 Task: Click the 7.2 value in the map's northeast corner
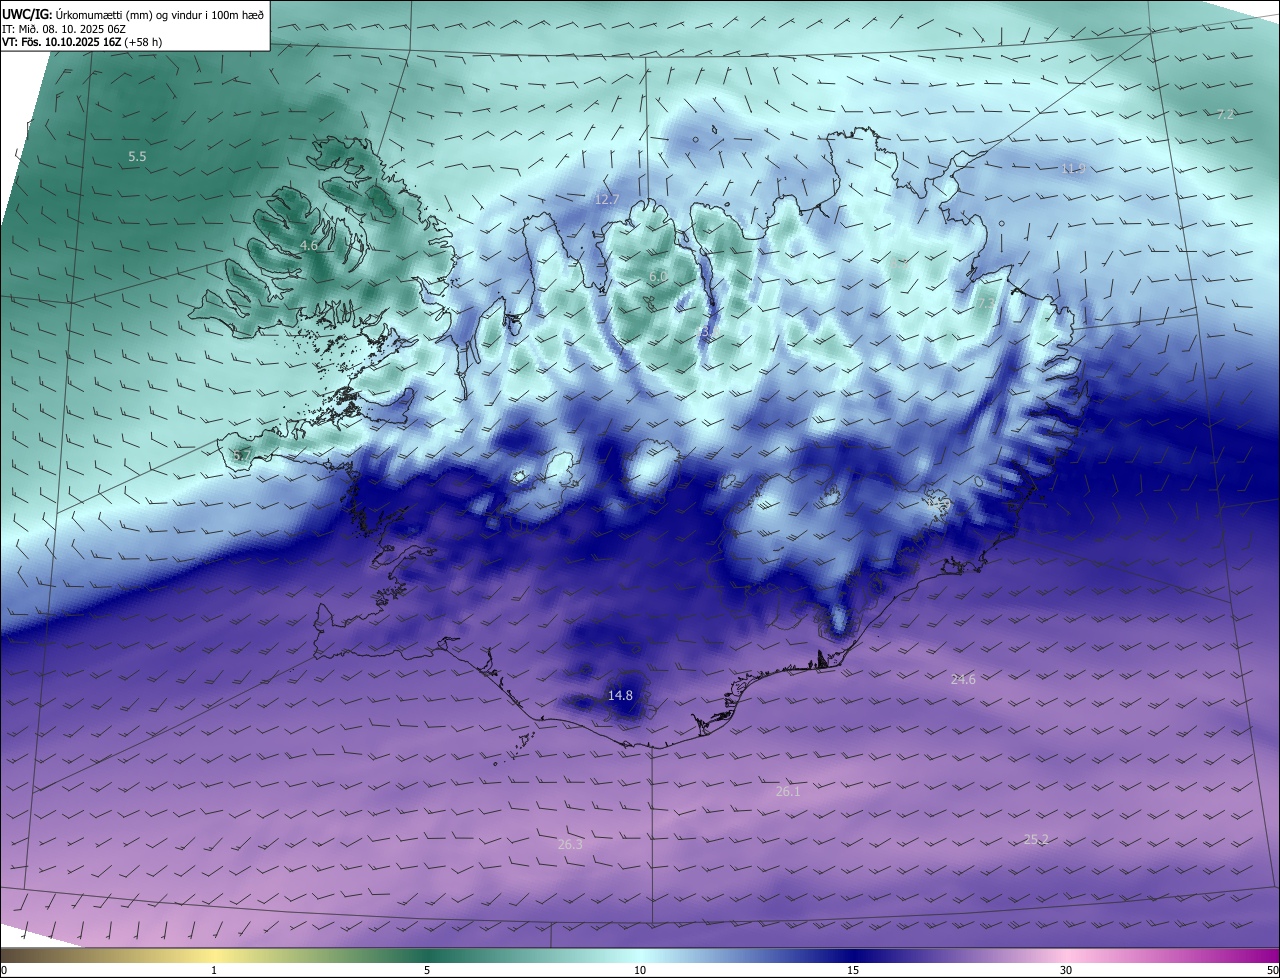pos(1225,115)
